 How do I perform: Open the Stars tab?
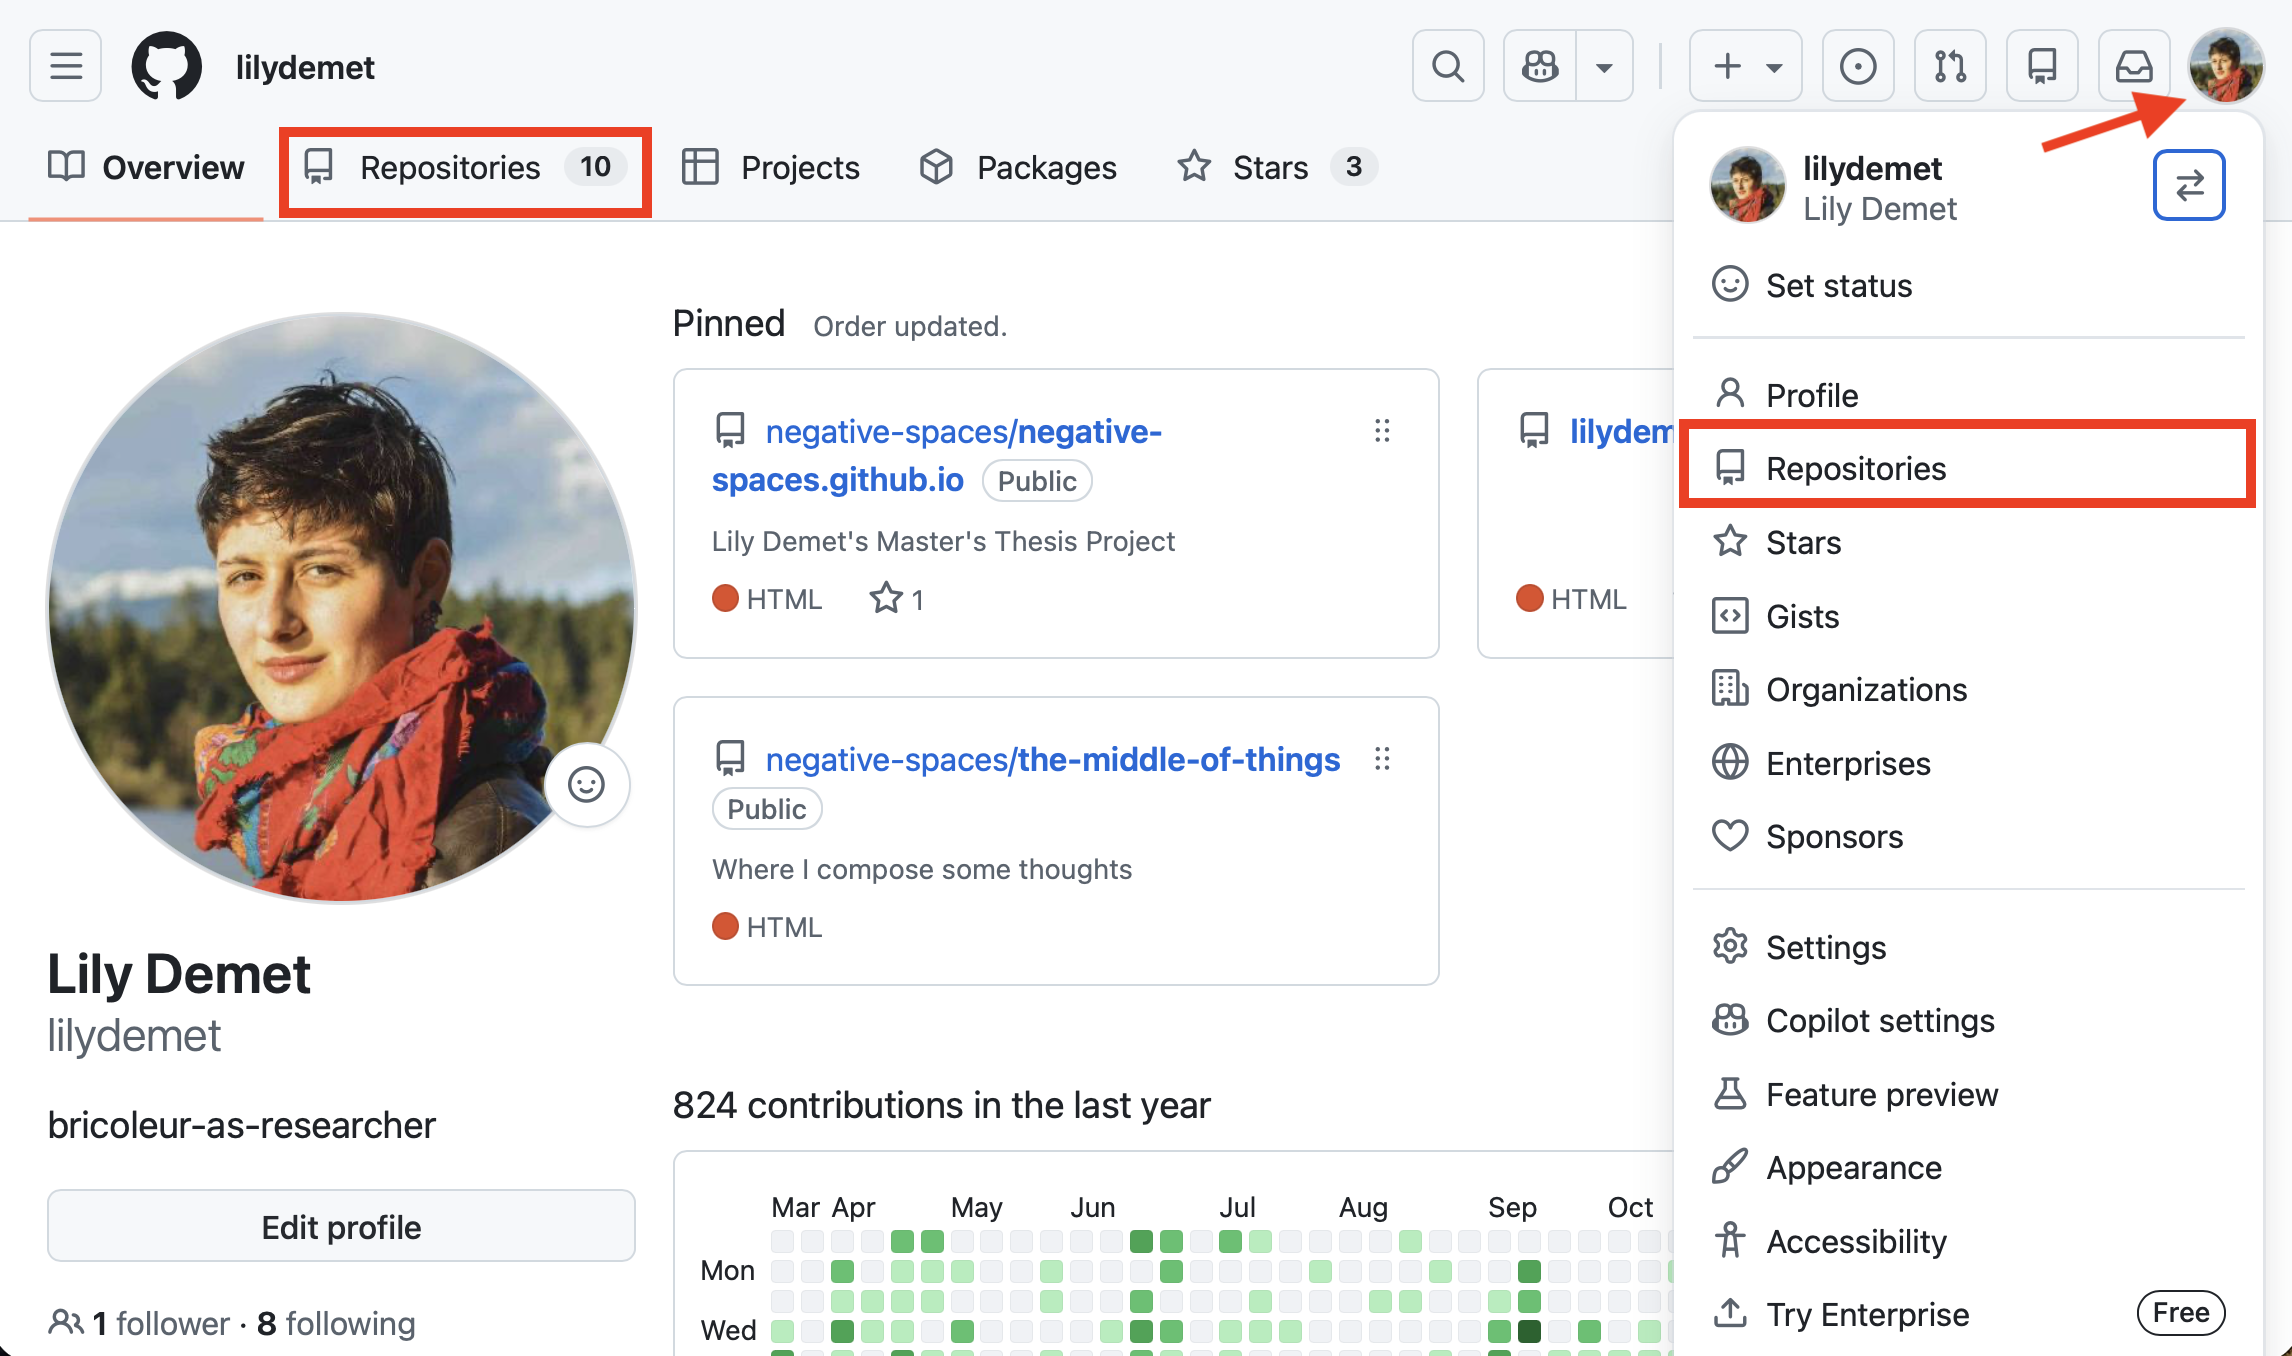1270,168
